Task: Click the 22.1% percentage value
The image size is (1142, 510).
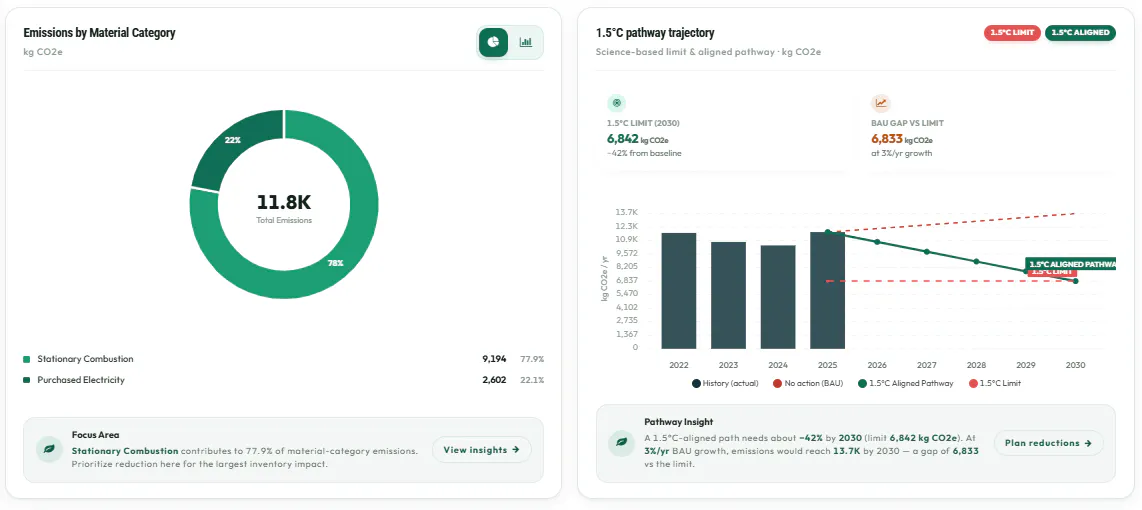Action: (x=532, y=380)
